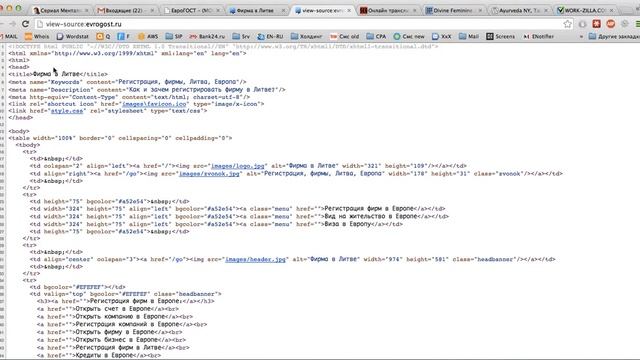The height and width of the screenshot is (360, 640).
Task: Expand the Холдинг bookmarks folder
Action: (x=306, y=36)
